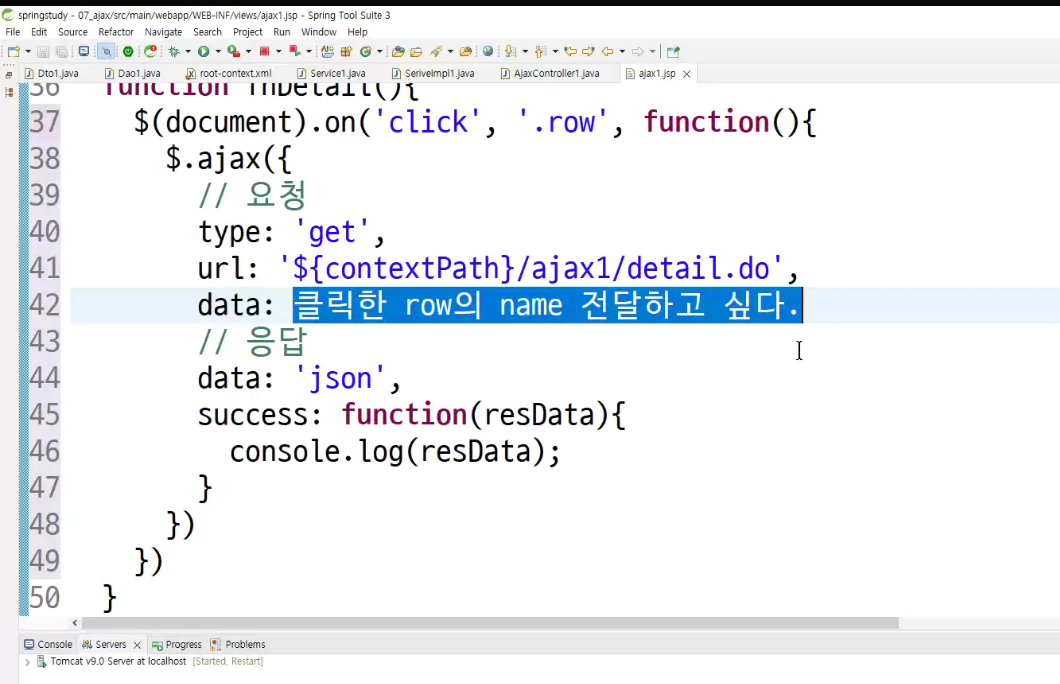Screen dimensions: 1060x684
Task: Select Tomcat v9.0 Server at localhost entry
Action: coord(118,661)
